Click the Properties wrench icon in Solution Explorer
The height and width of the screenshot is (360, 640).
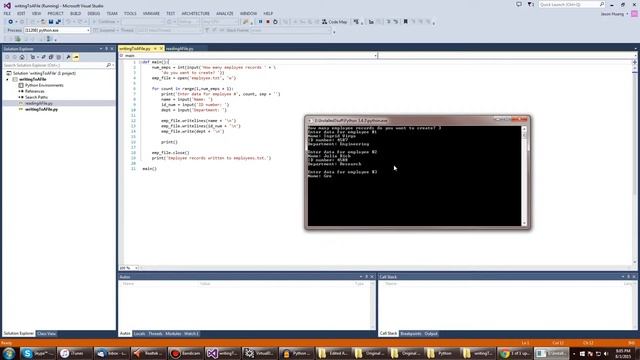pyautogui.click(x=68, y=57)
